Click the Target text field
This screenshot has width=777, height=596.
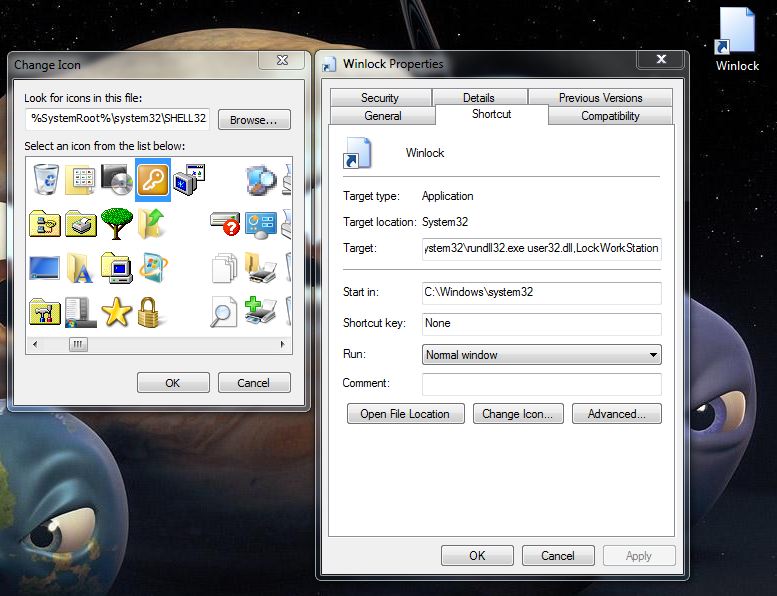click(542, 248)
